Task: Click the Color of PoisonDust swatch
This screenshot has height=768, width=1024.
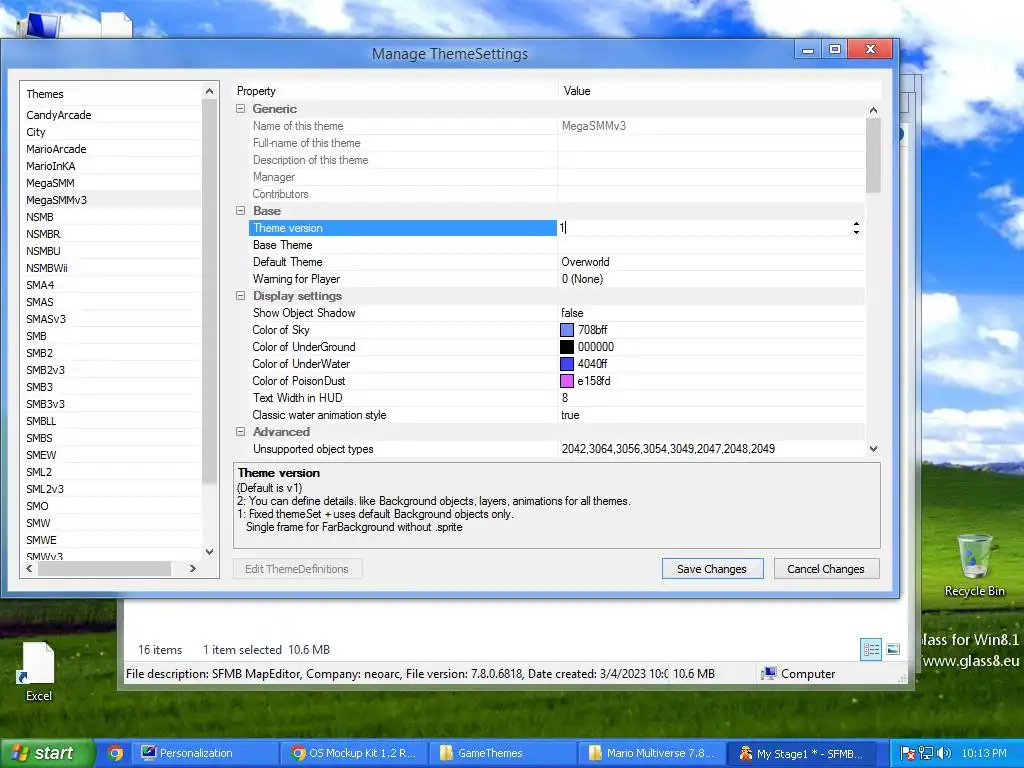Action: click(567, 381)
